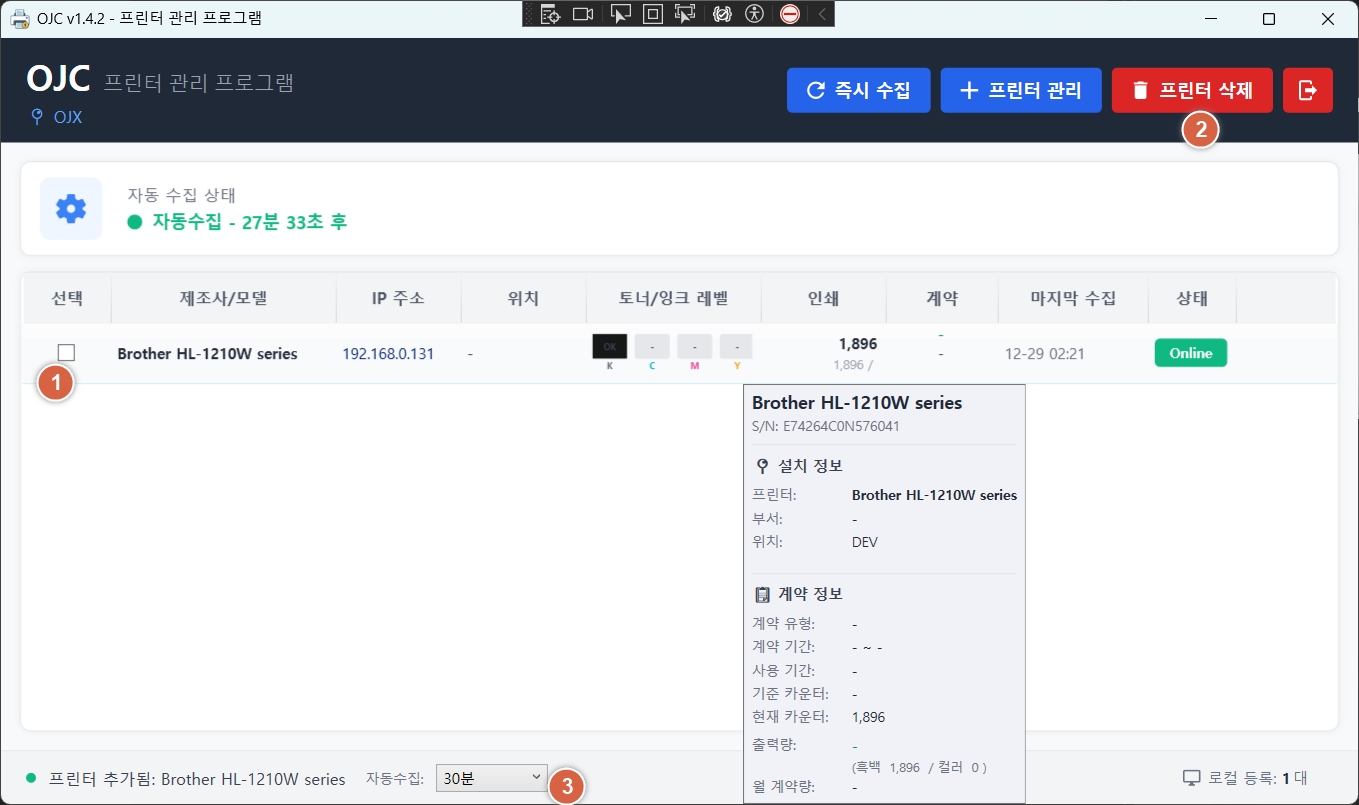Check the Brother HL-1210W row checkbox

(66, 352)
